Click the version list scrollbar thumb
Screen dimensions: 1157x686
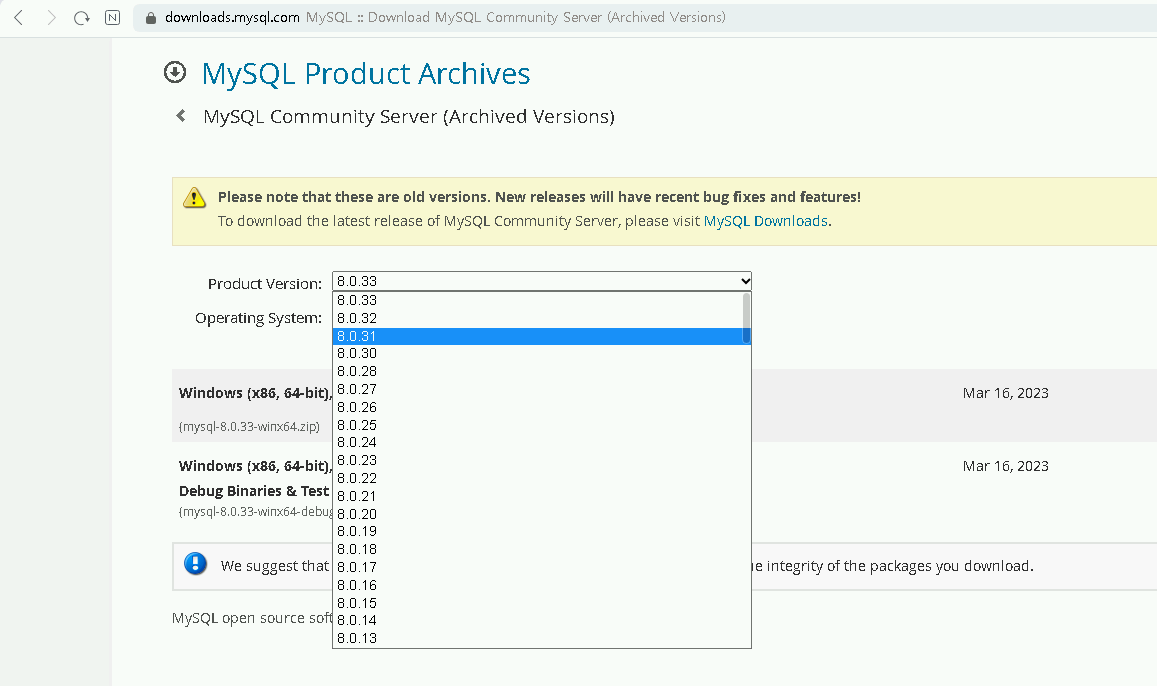click(x=746, y=318)
